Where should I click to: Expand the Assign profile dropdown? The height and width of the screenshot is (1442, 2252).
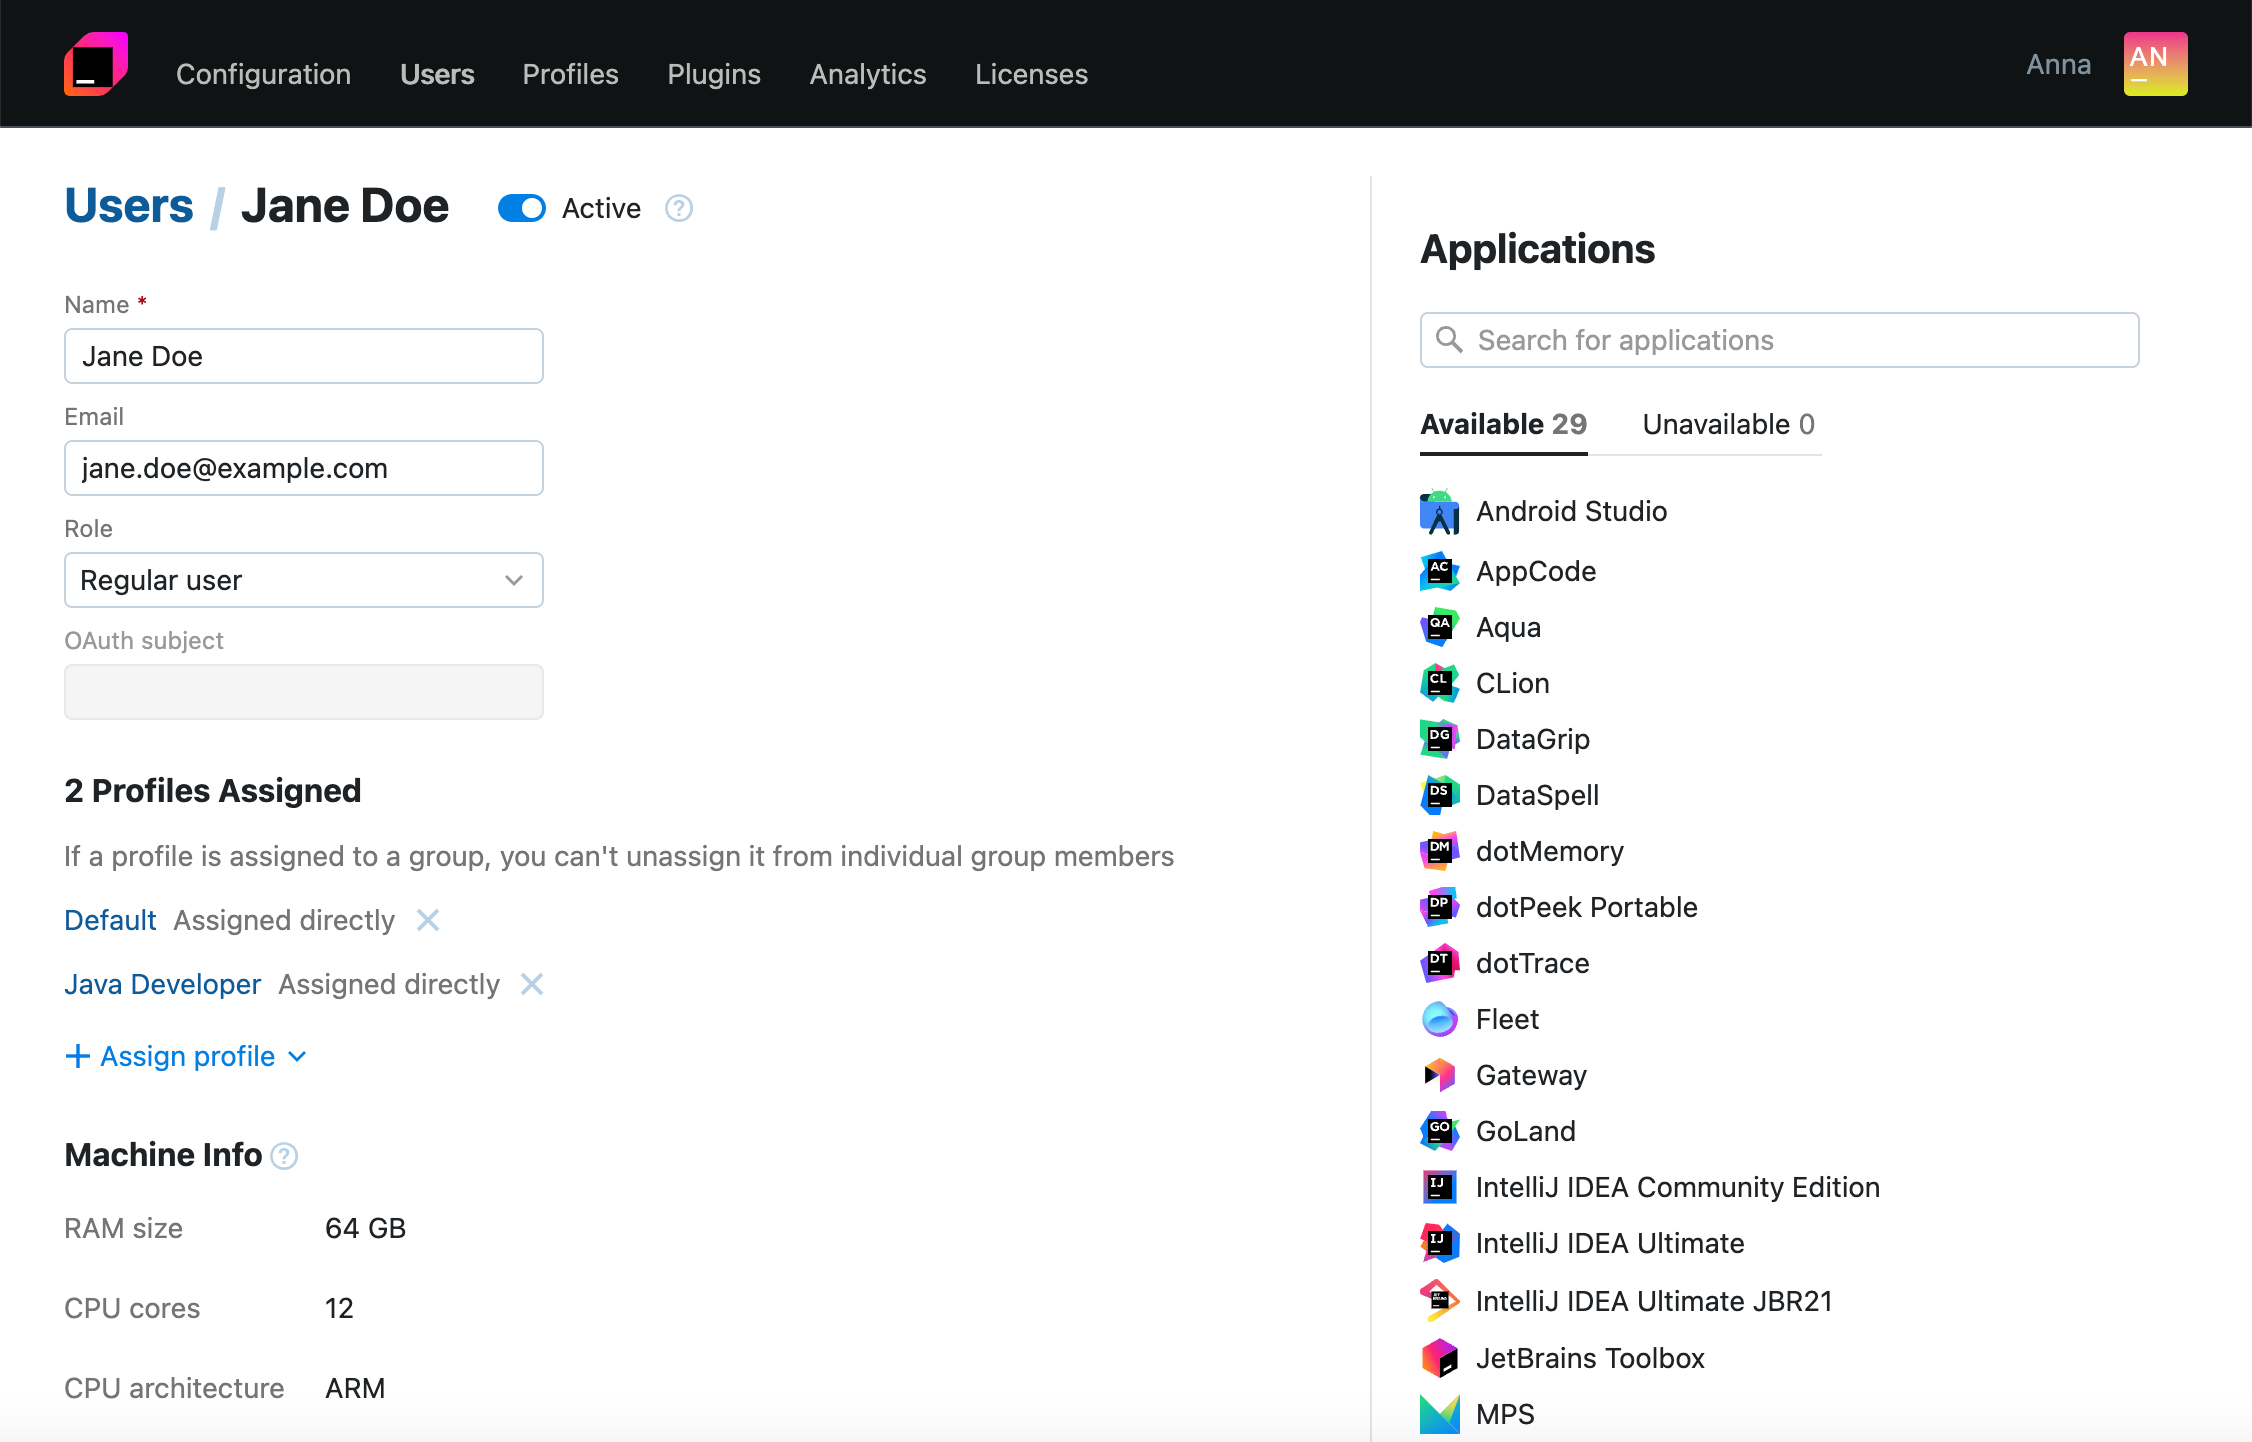point(186,1056)
